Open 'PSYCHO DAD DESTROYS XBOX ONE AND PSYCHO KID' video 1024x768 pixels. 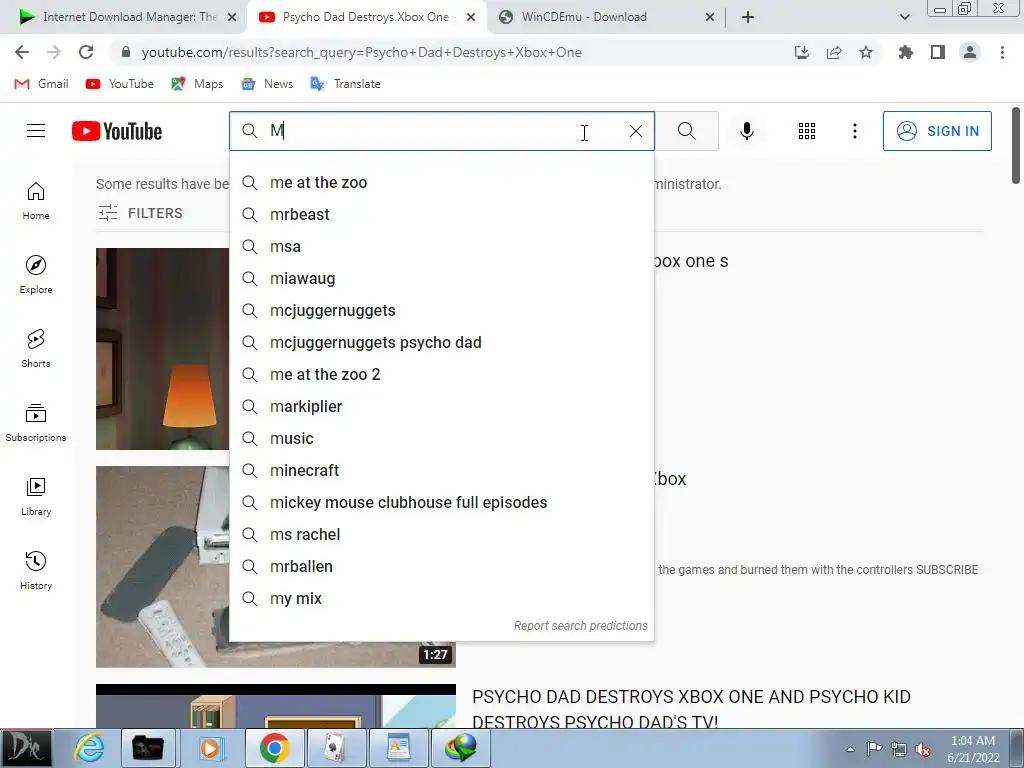click(691, 709)
